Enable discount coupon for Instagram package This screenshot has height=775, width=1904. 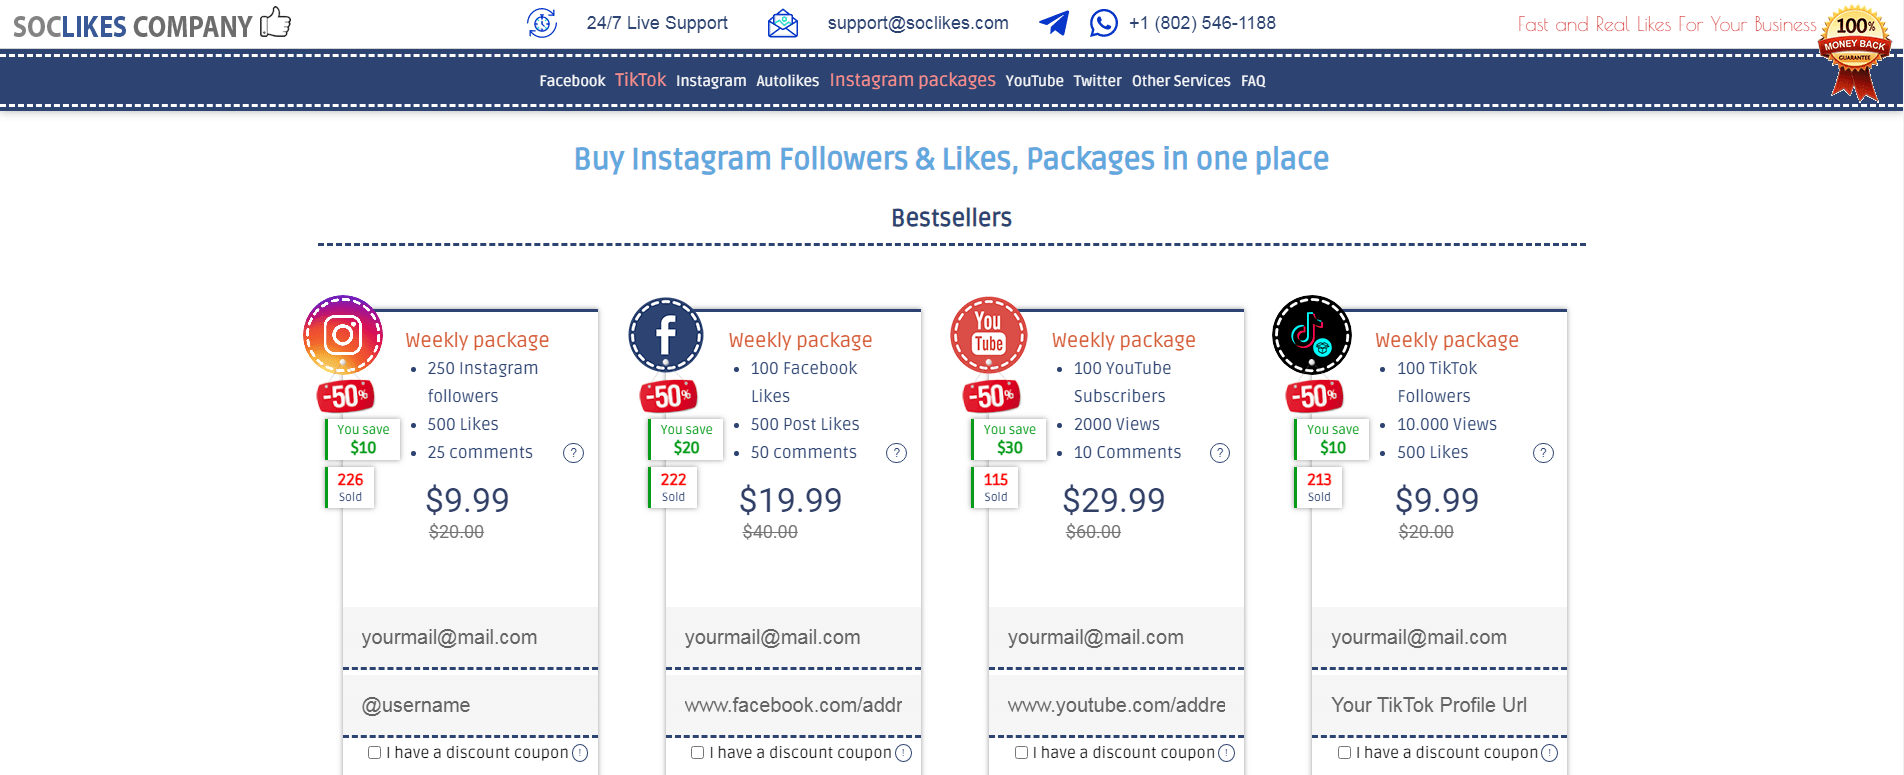pyautogui.click(x=374, y=752)
